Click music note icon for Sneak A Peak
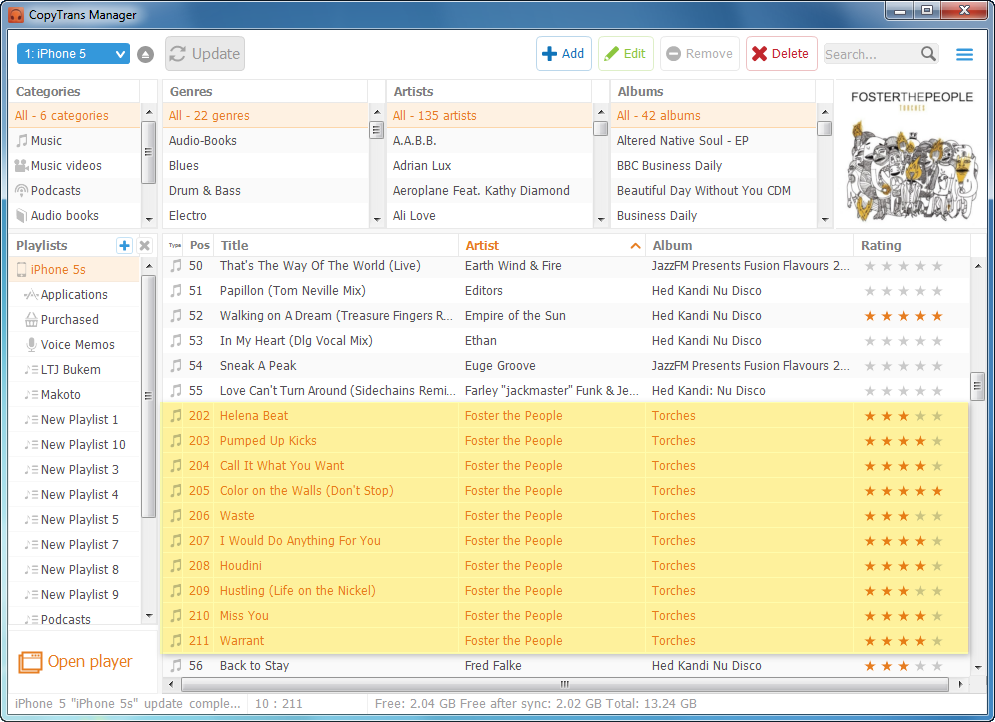 [x=176, y=366]
